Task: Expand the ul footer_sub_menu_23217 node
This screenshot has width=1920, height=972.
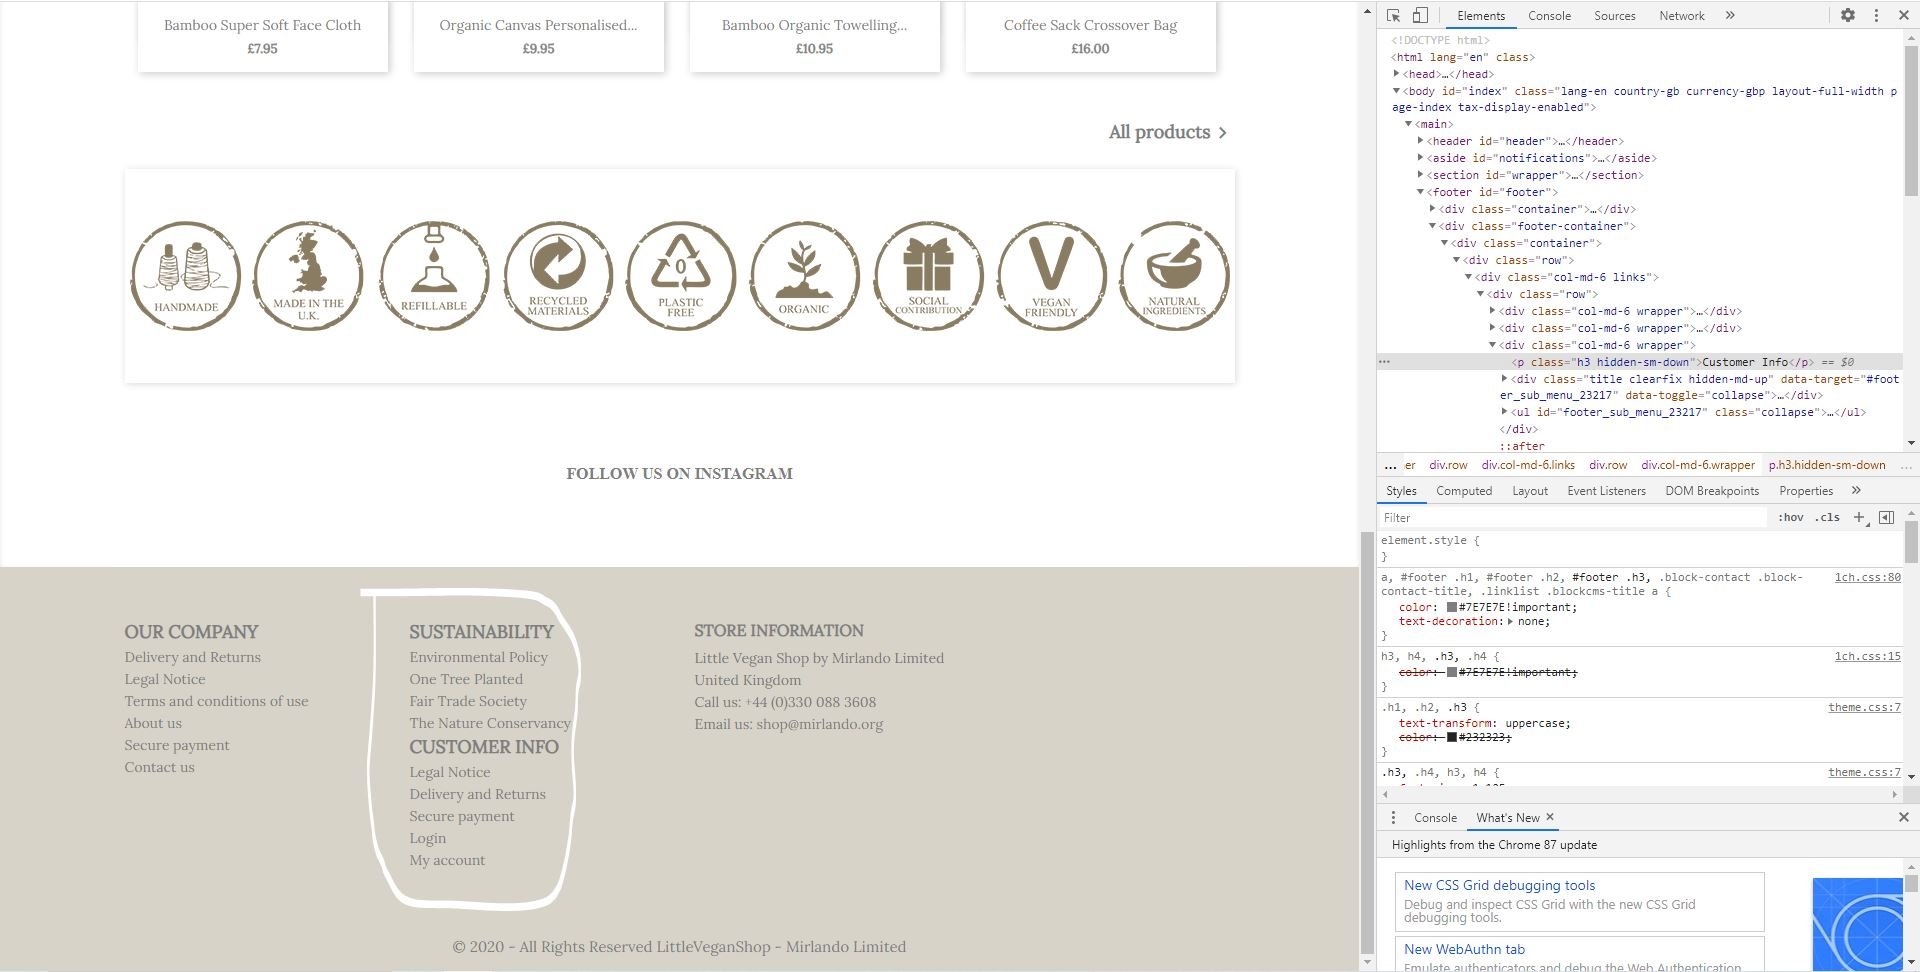Action: click(x=1504, y=412)
